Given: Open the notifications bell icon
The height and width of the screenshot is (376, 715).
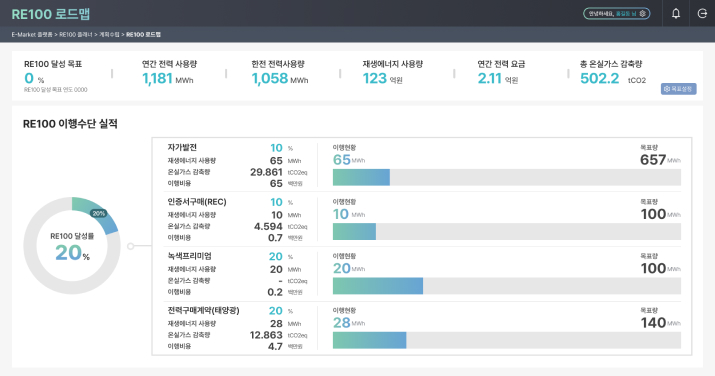Looking at the screenshot, I should pos(676,14).
